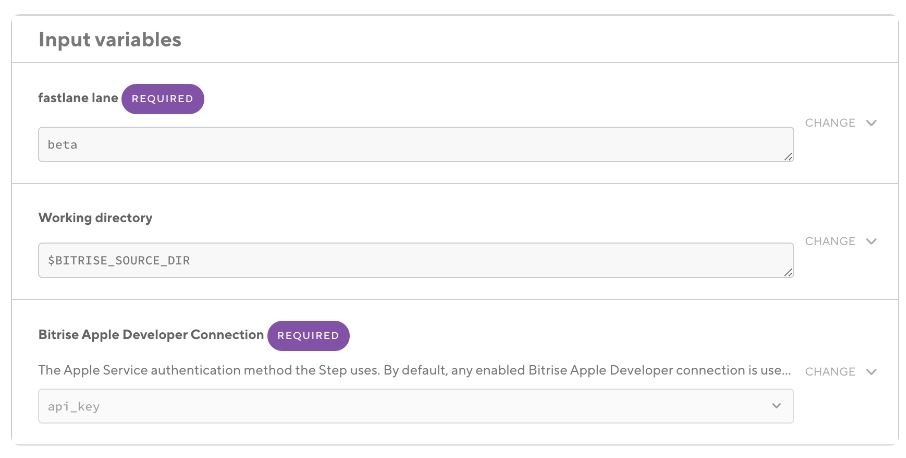Grab the resize handle of fastlane lane field
906x458 pixels.
(788, 155)
